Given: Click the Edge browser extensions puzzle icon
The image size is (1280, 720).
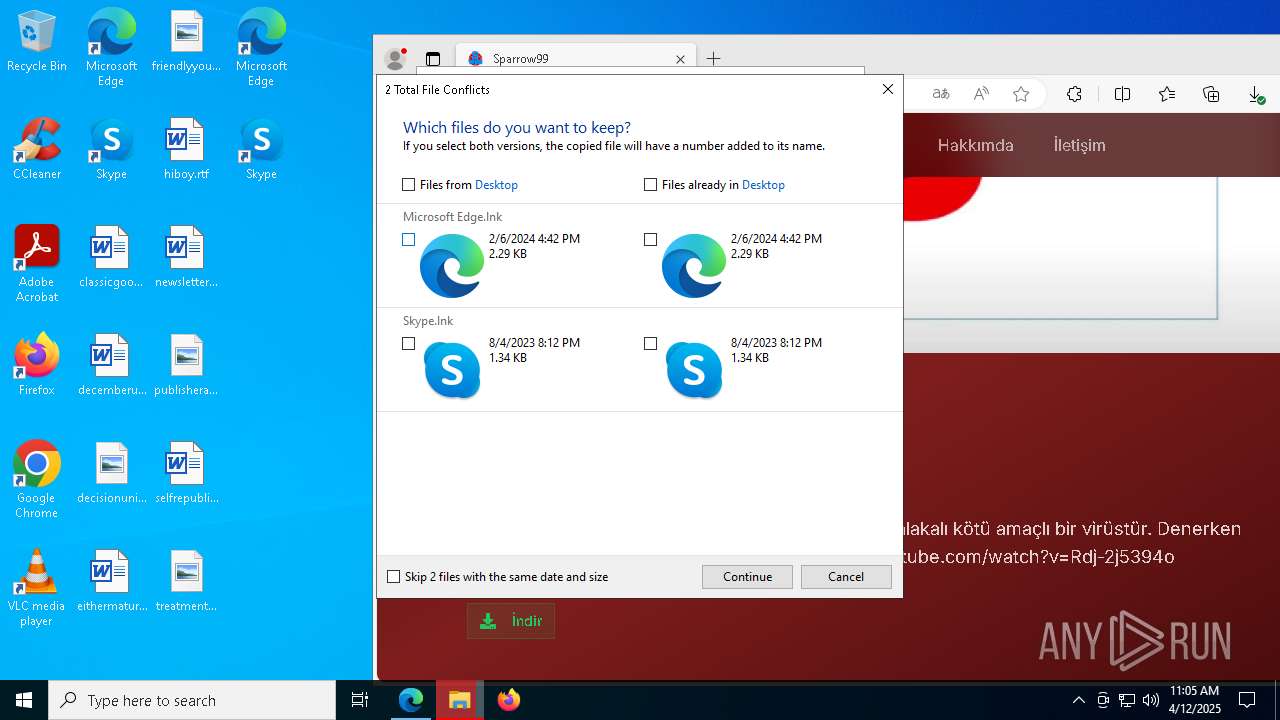Looking at the screenshot, I should pos(1074,94).
